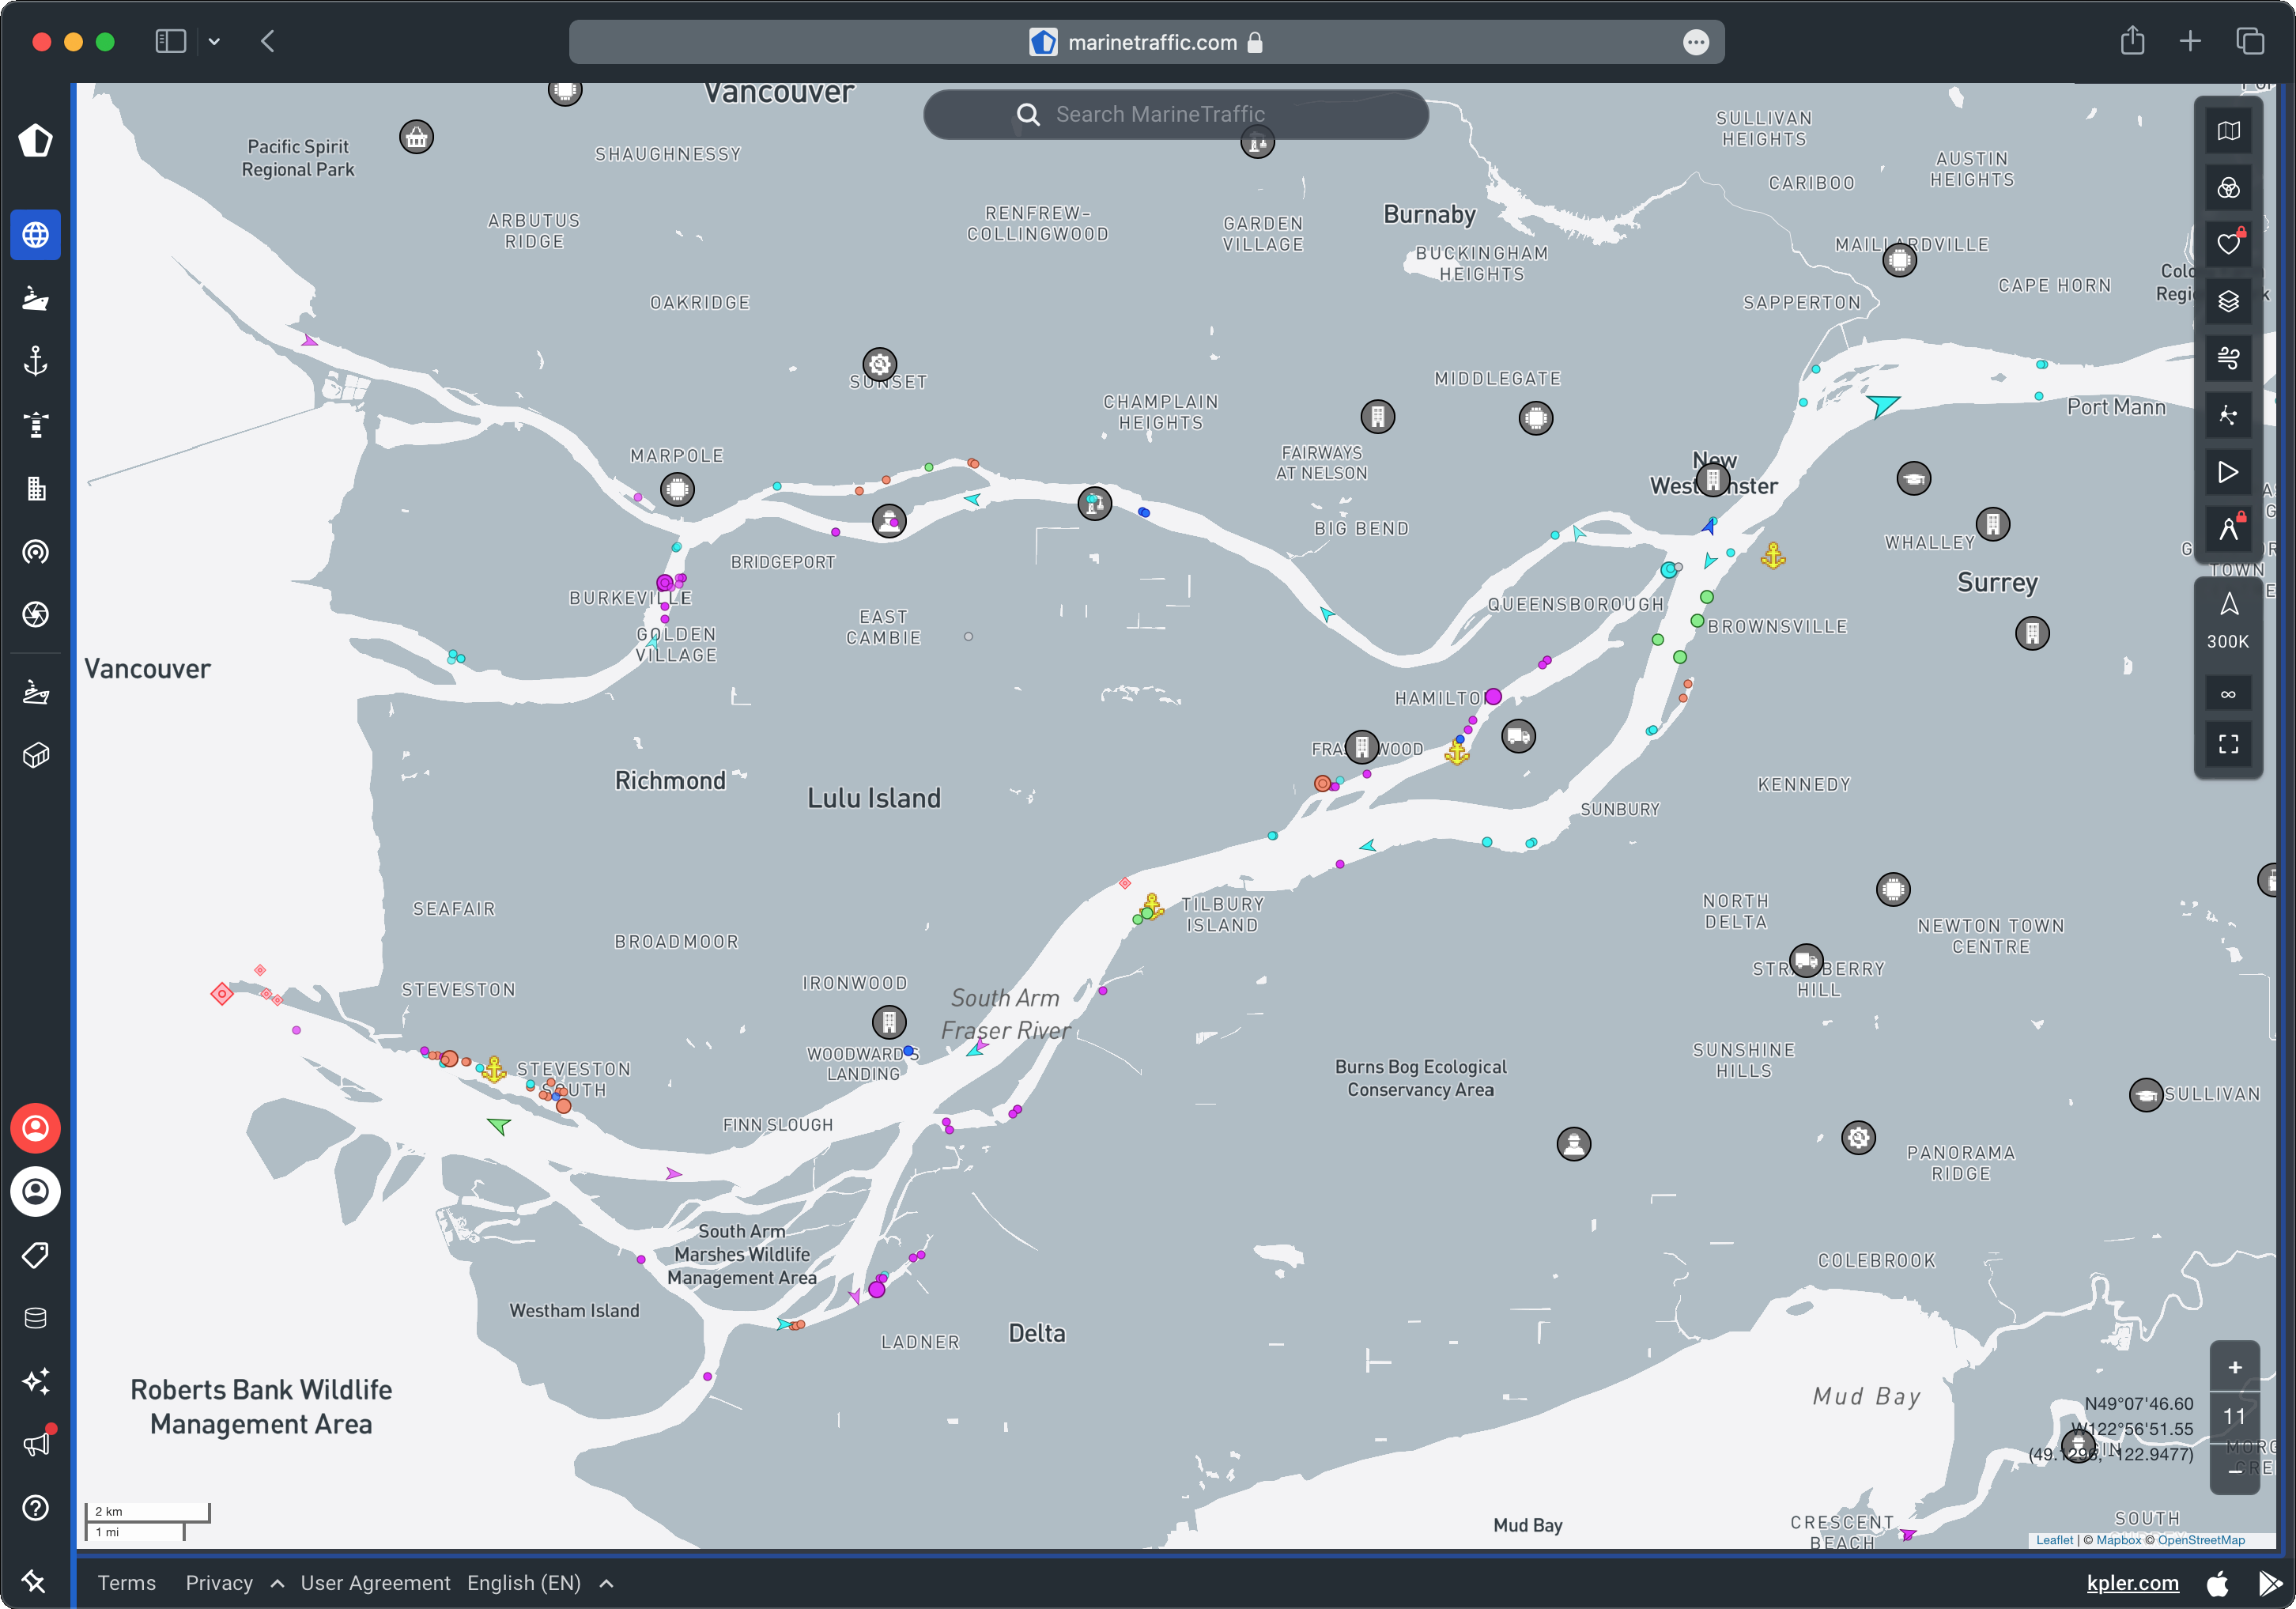Toggle the density maps layer stack

pos(2228,301)
